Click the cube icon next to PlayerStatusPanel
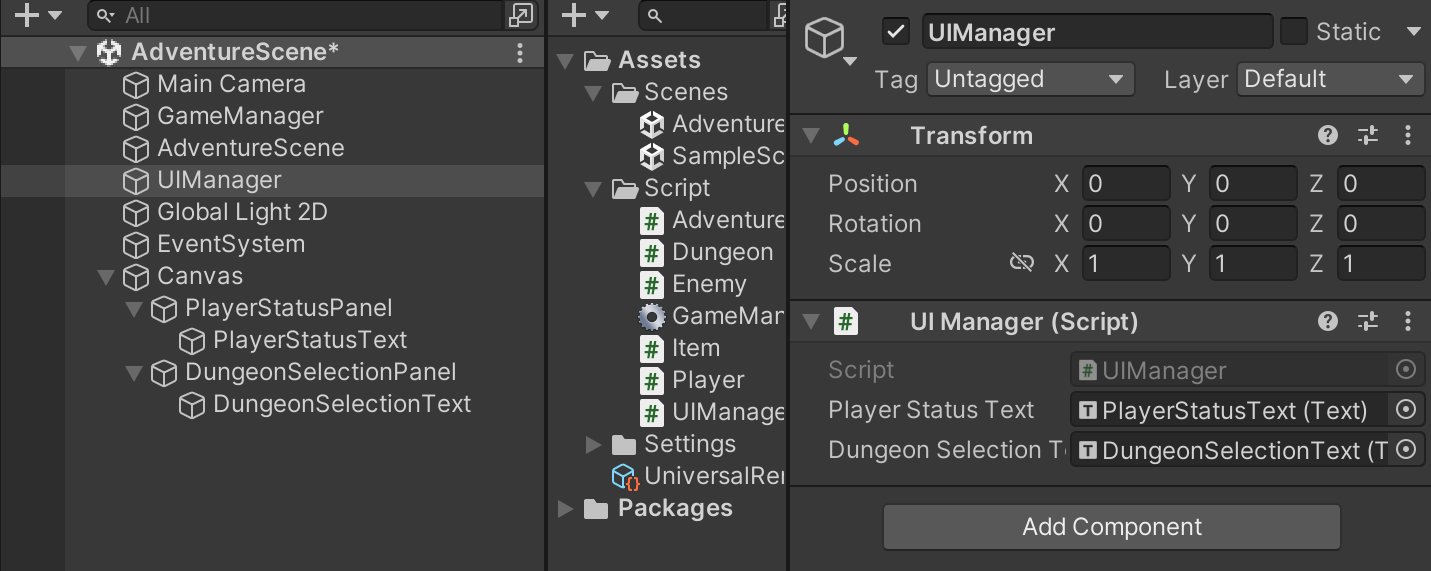The width and height of the screenshot is (1431, 571). (164, 309)
